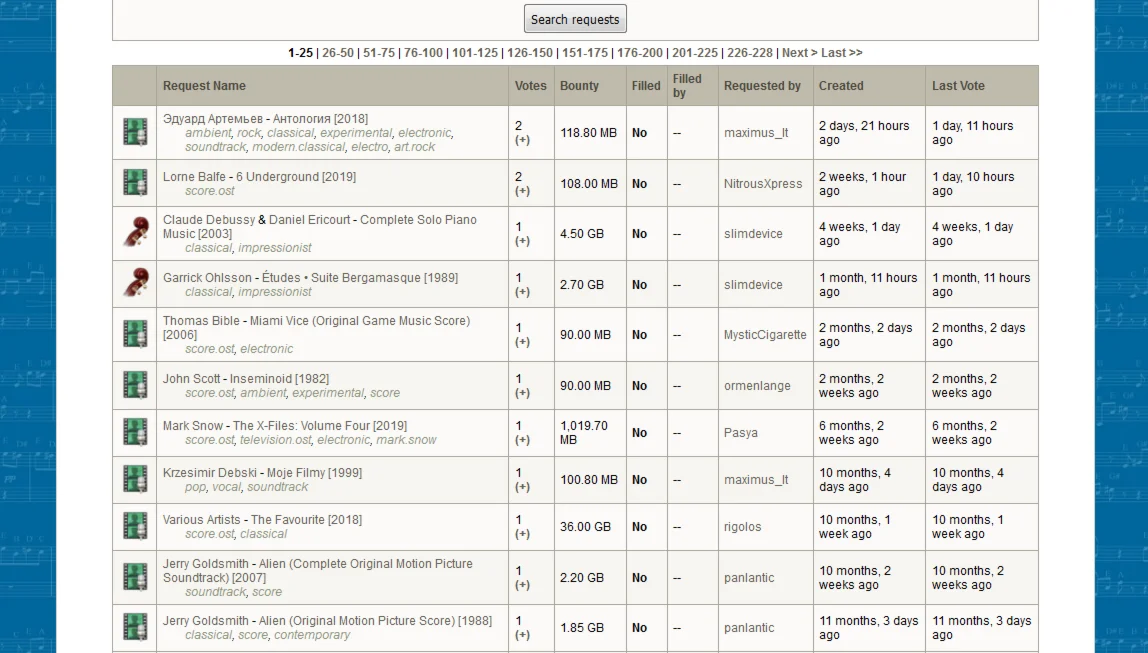Sort by Last Vote column header
1148x653 pixels.
(x=958, y=86)
